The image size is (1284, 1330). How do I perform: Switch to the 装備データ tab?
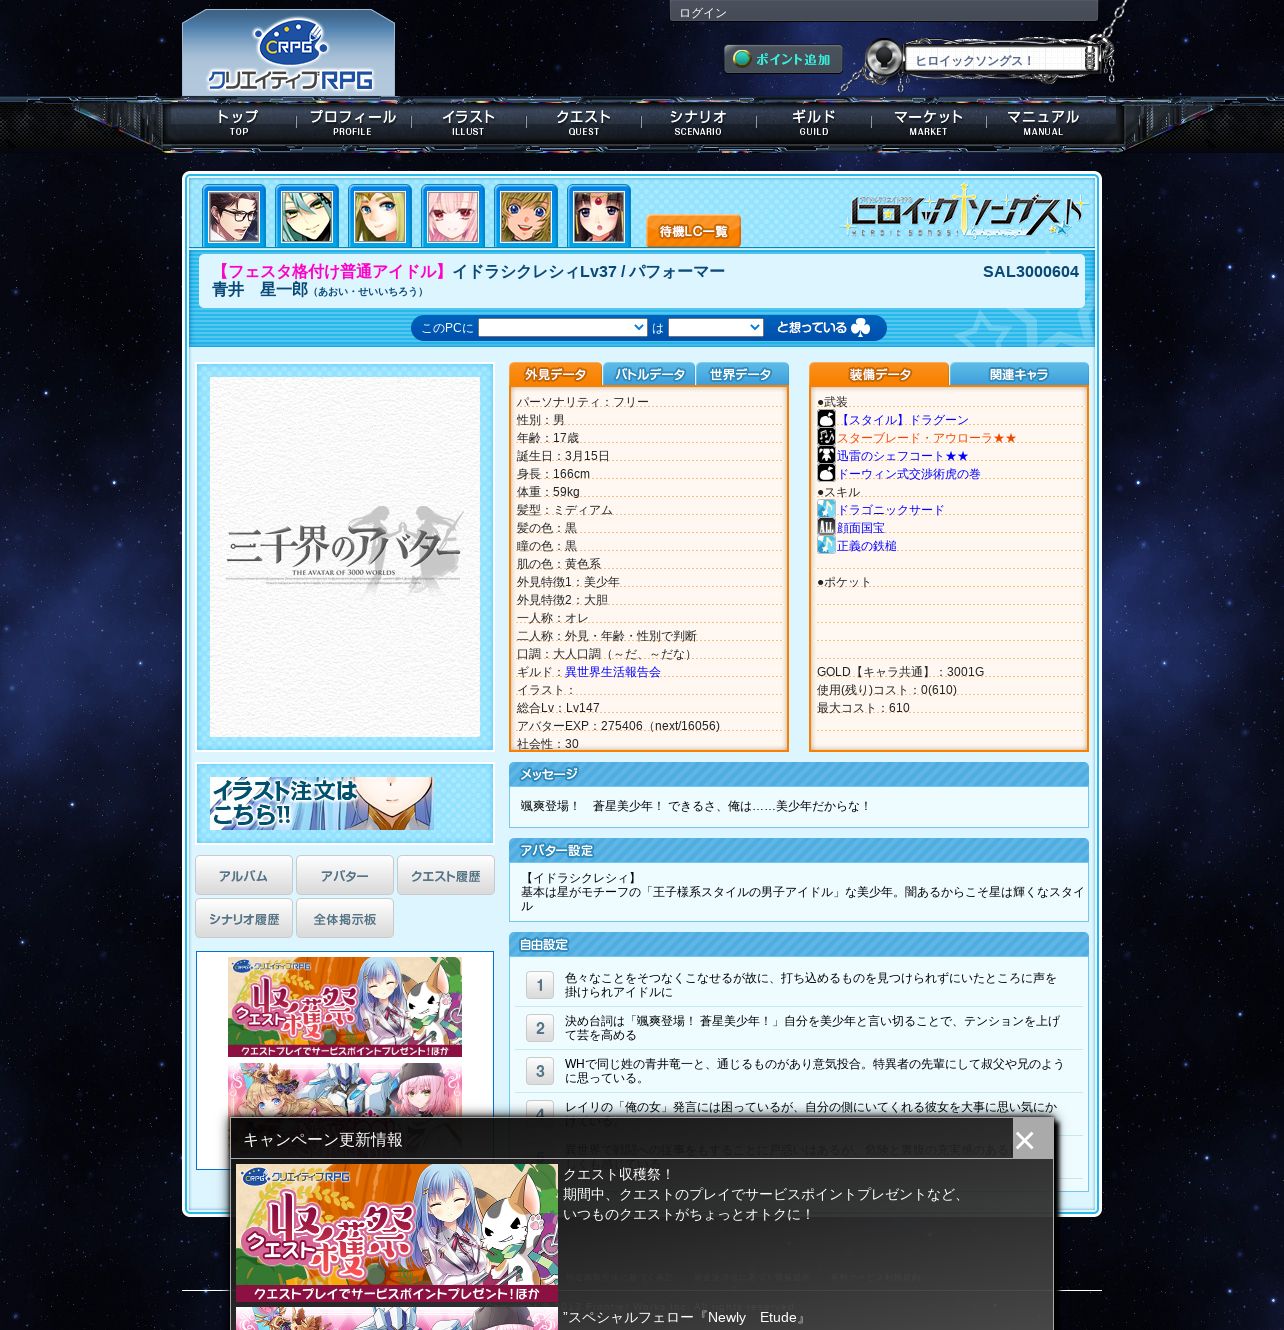tap(880, 374)
